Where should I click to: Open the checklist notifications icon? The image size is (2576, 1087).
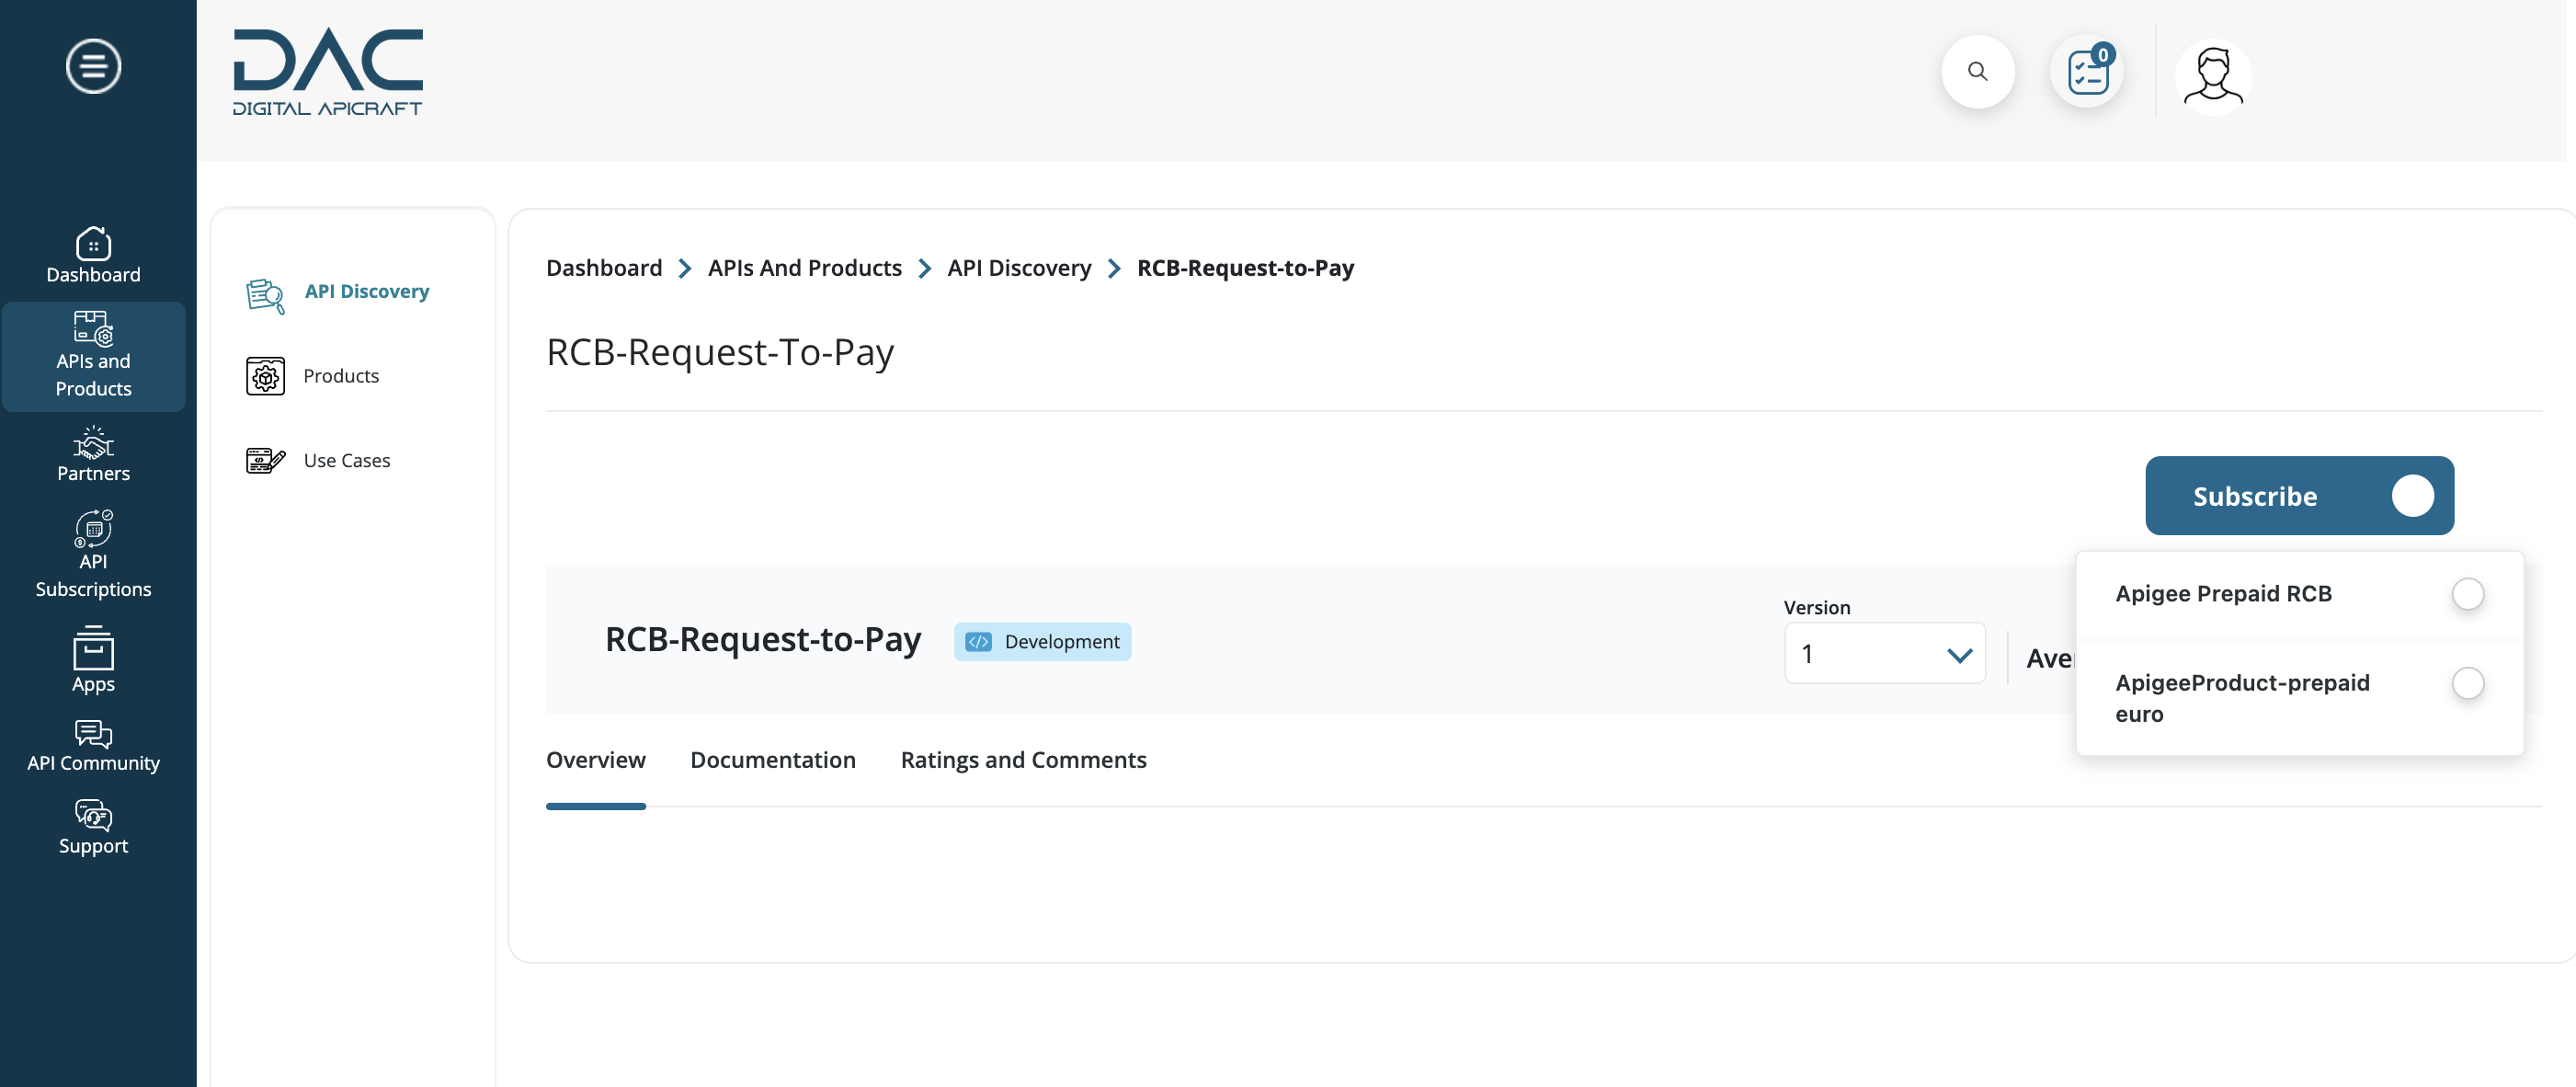[x=2088, y=72]
